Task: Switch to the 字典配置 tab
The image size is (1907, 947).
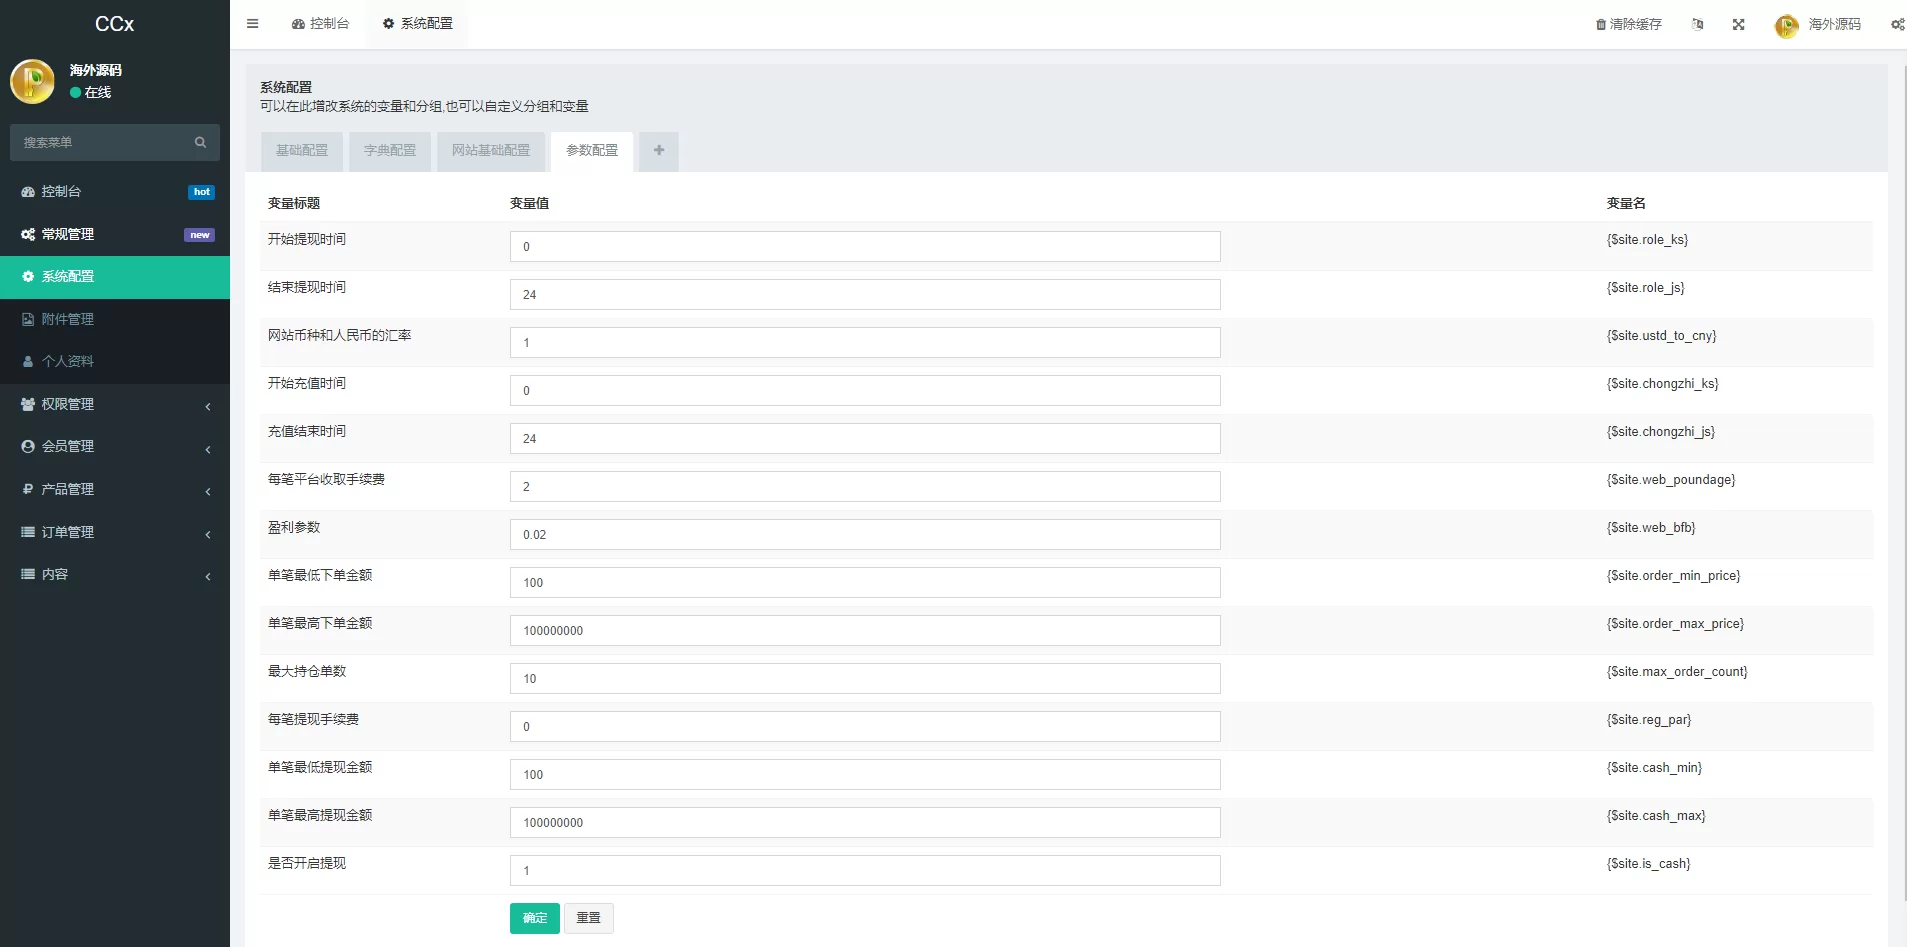Action: (x=389, y=151)
